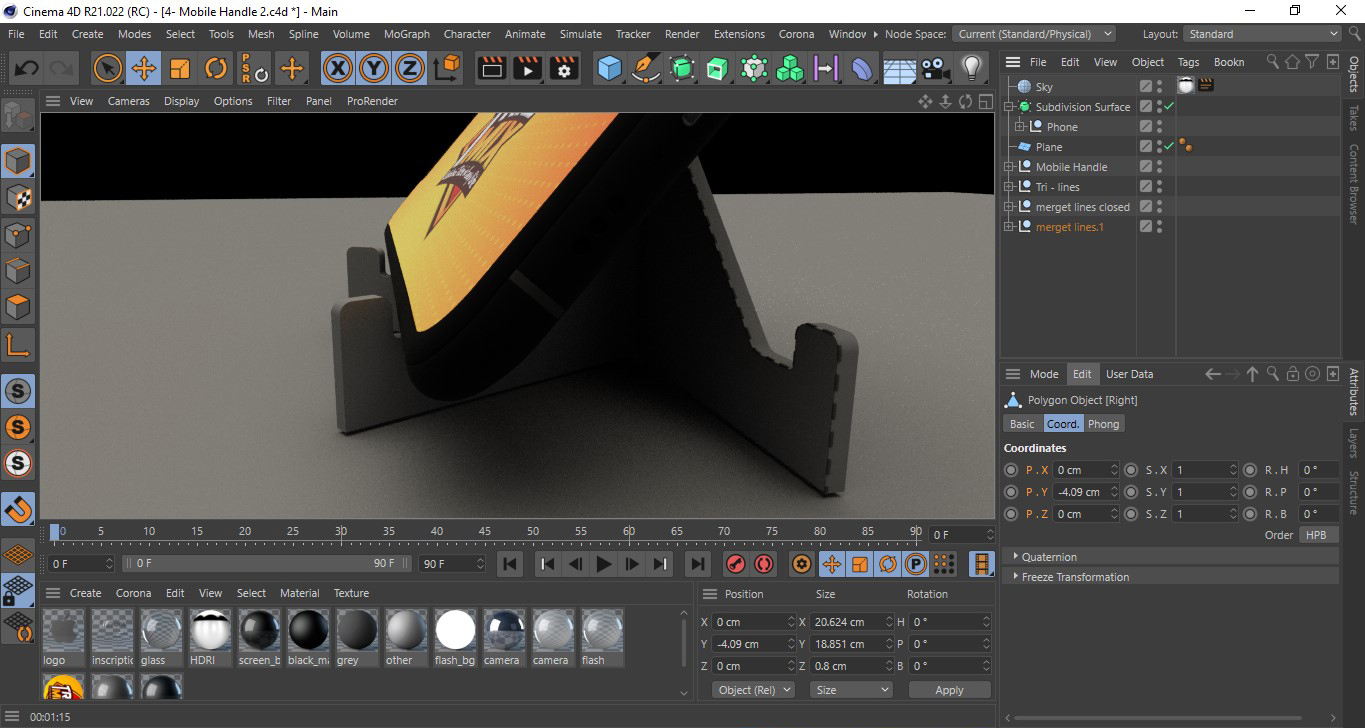This screenshot has height=728, width=1365.
Task: Select the Scale tool
Action: click(180, 68)
